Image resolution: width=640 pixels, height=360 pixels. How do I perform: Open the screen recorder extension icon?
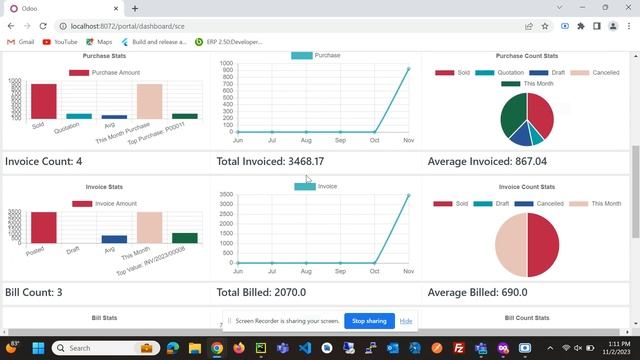pos(565,26)
